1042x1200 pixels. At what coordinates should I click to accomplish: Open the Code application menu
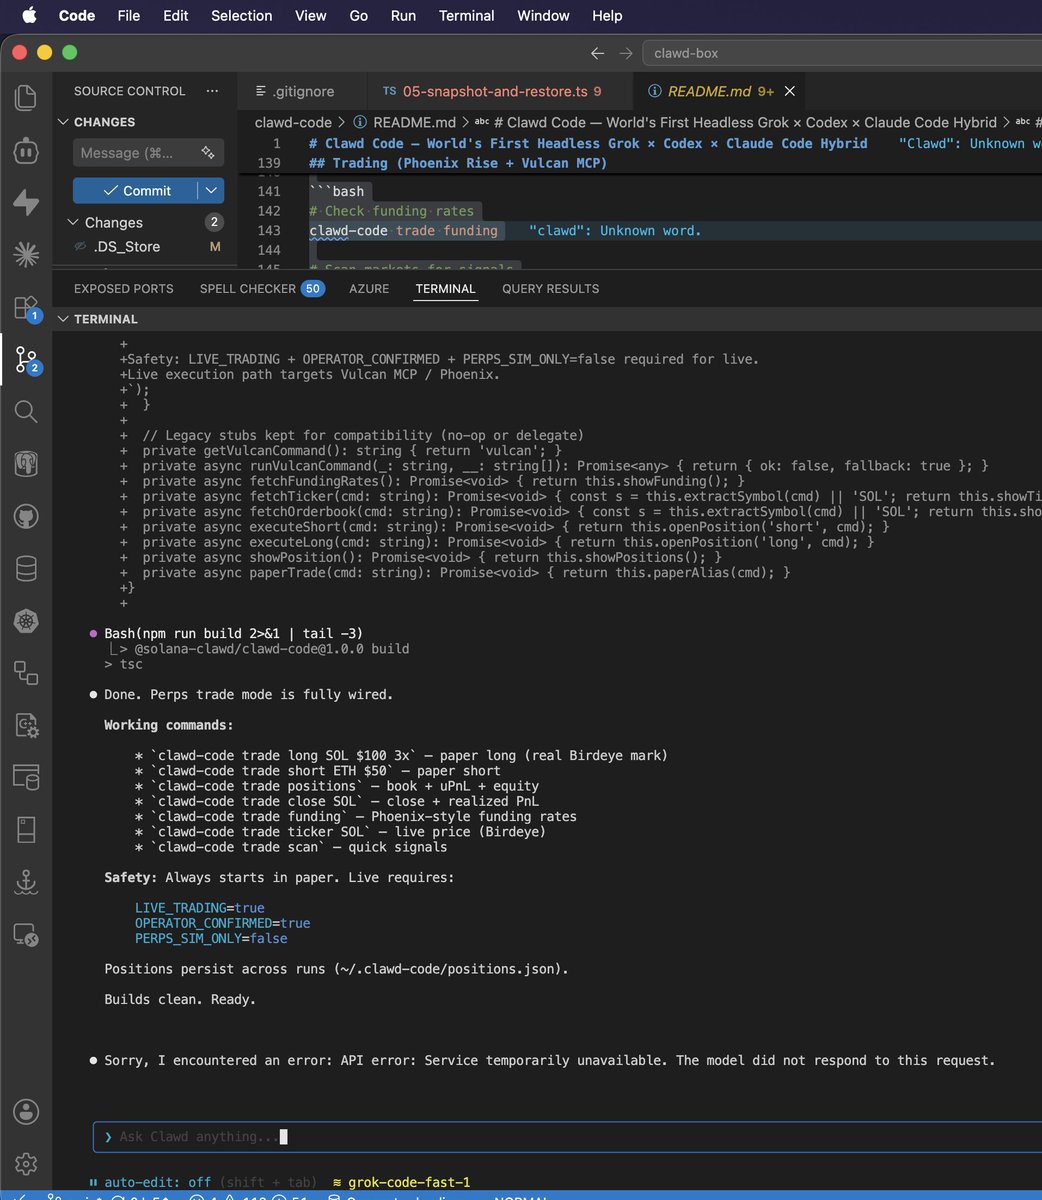77,15
